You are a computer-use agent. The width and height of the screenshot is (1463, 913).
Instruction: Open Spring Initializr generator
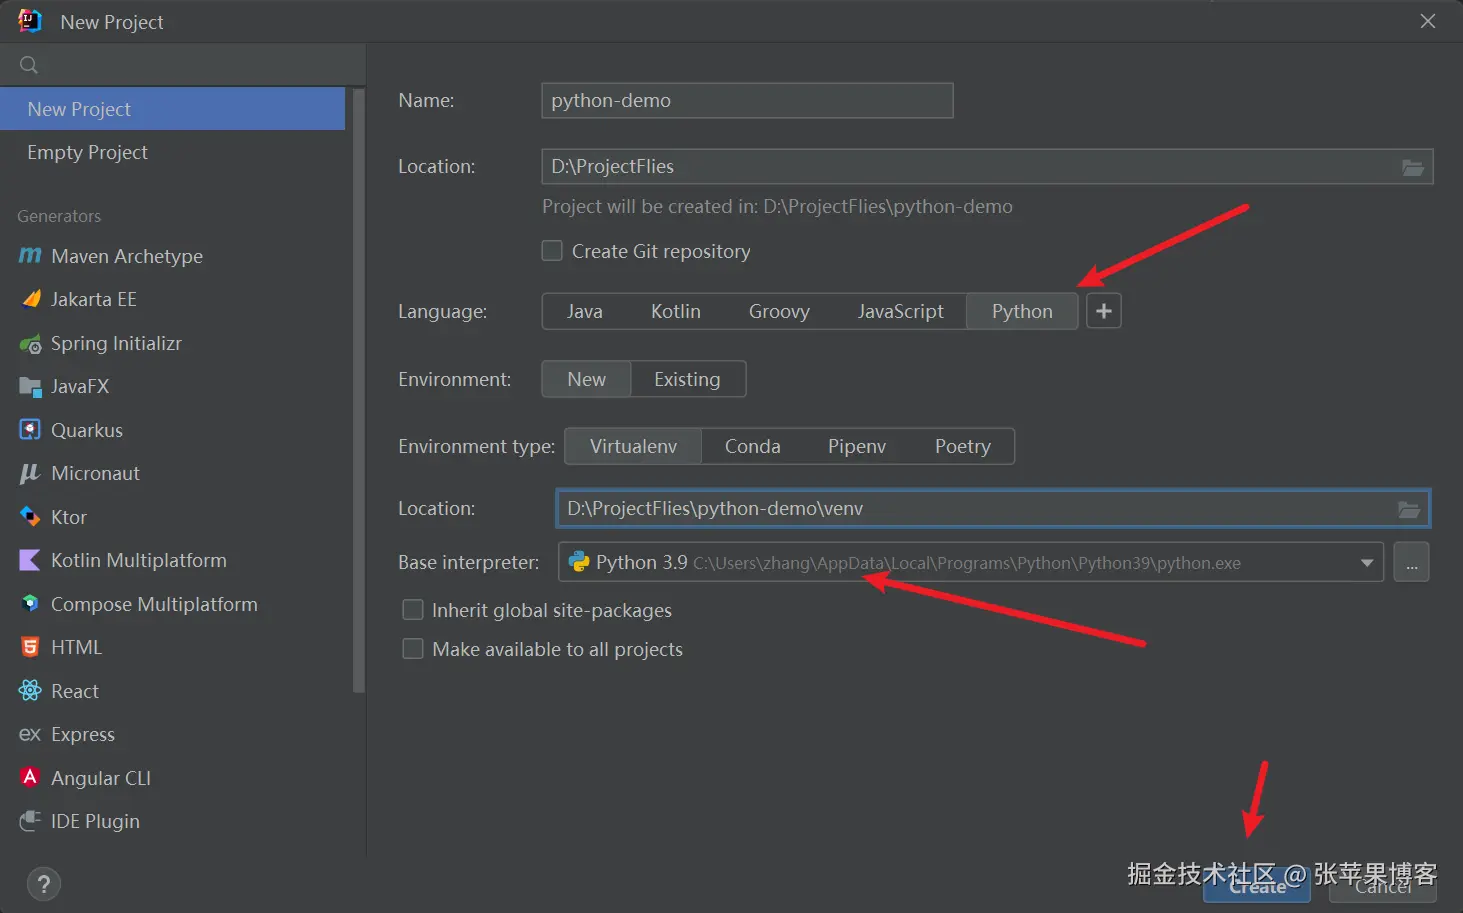(172, 343)
